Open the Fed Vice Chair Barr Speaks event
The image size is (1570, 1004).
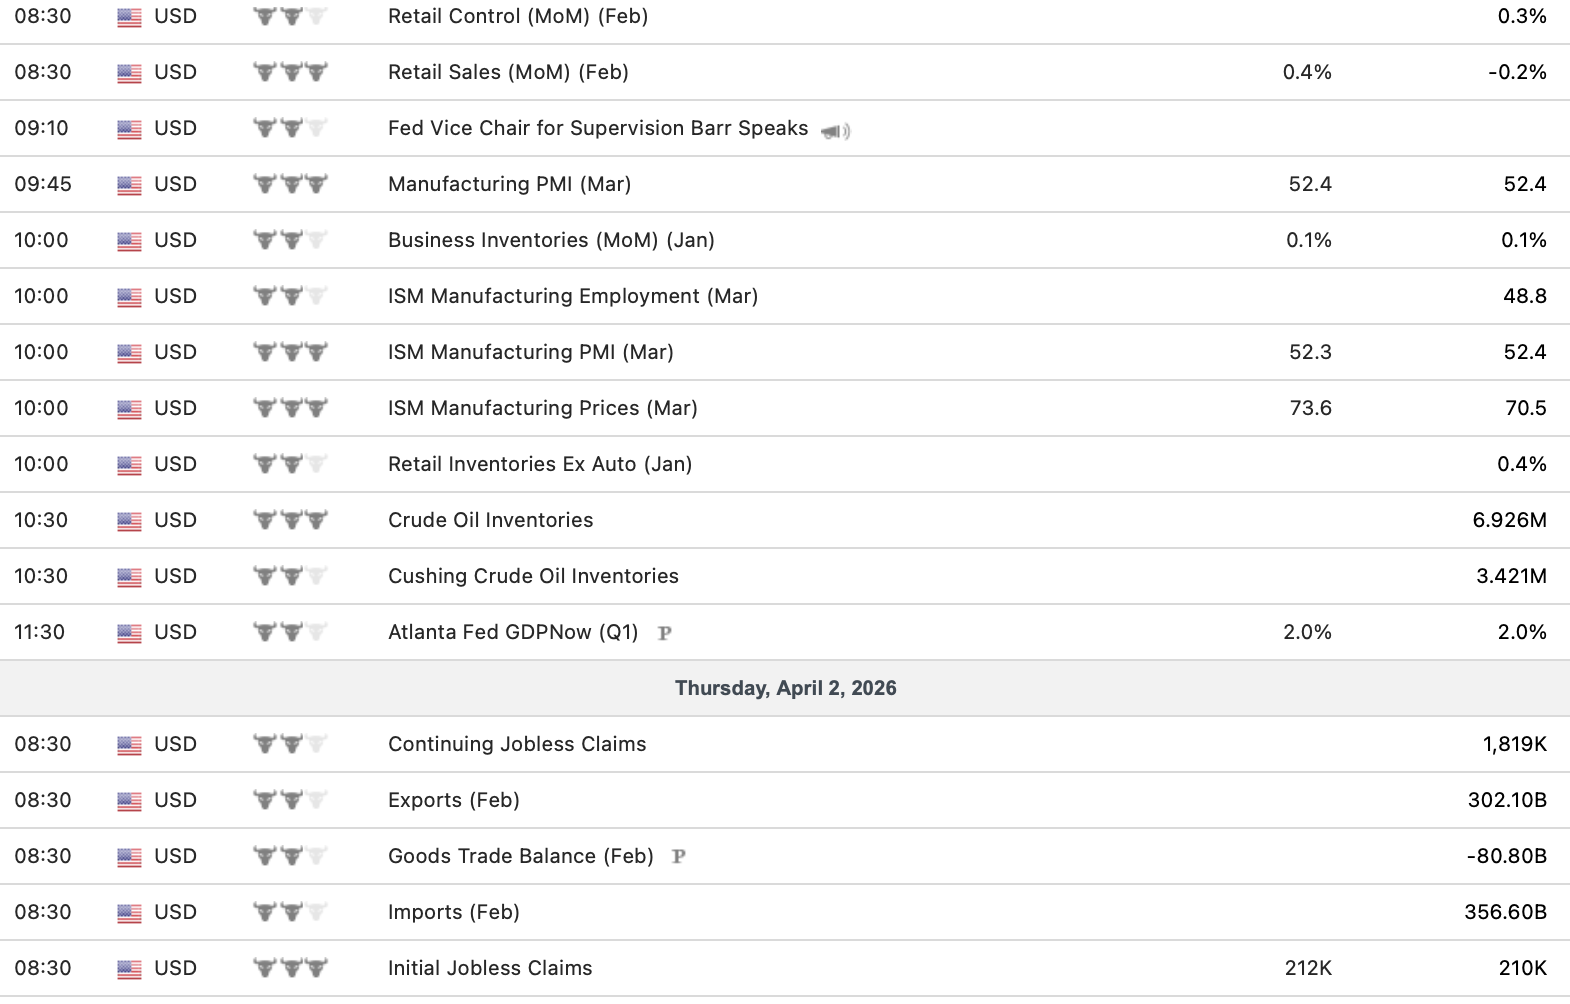pos(597,128)
